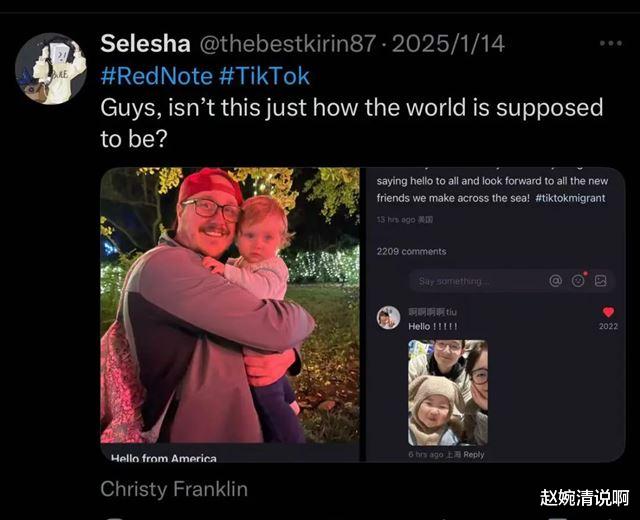Toggle the red heart like on the comment
This screenshot has height=520, width=640.
(x=608, y=313)
